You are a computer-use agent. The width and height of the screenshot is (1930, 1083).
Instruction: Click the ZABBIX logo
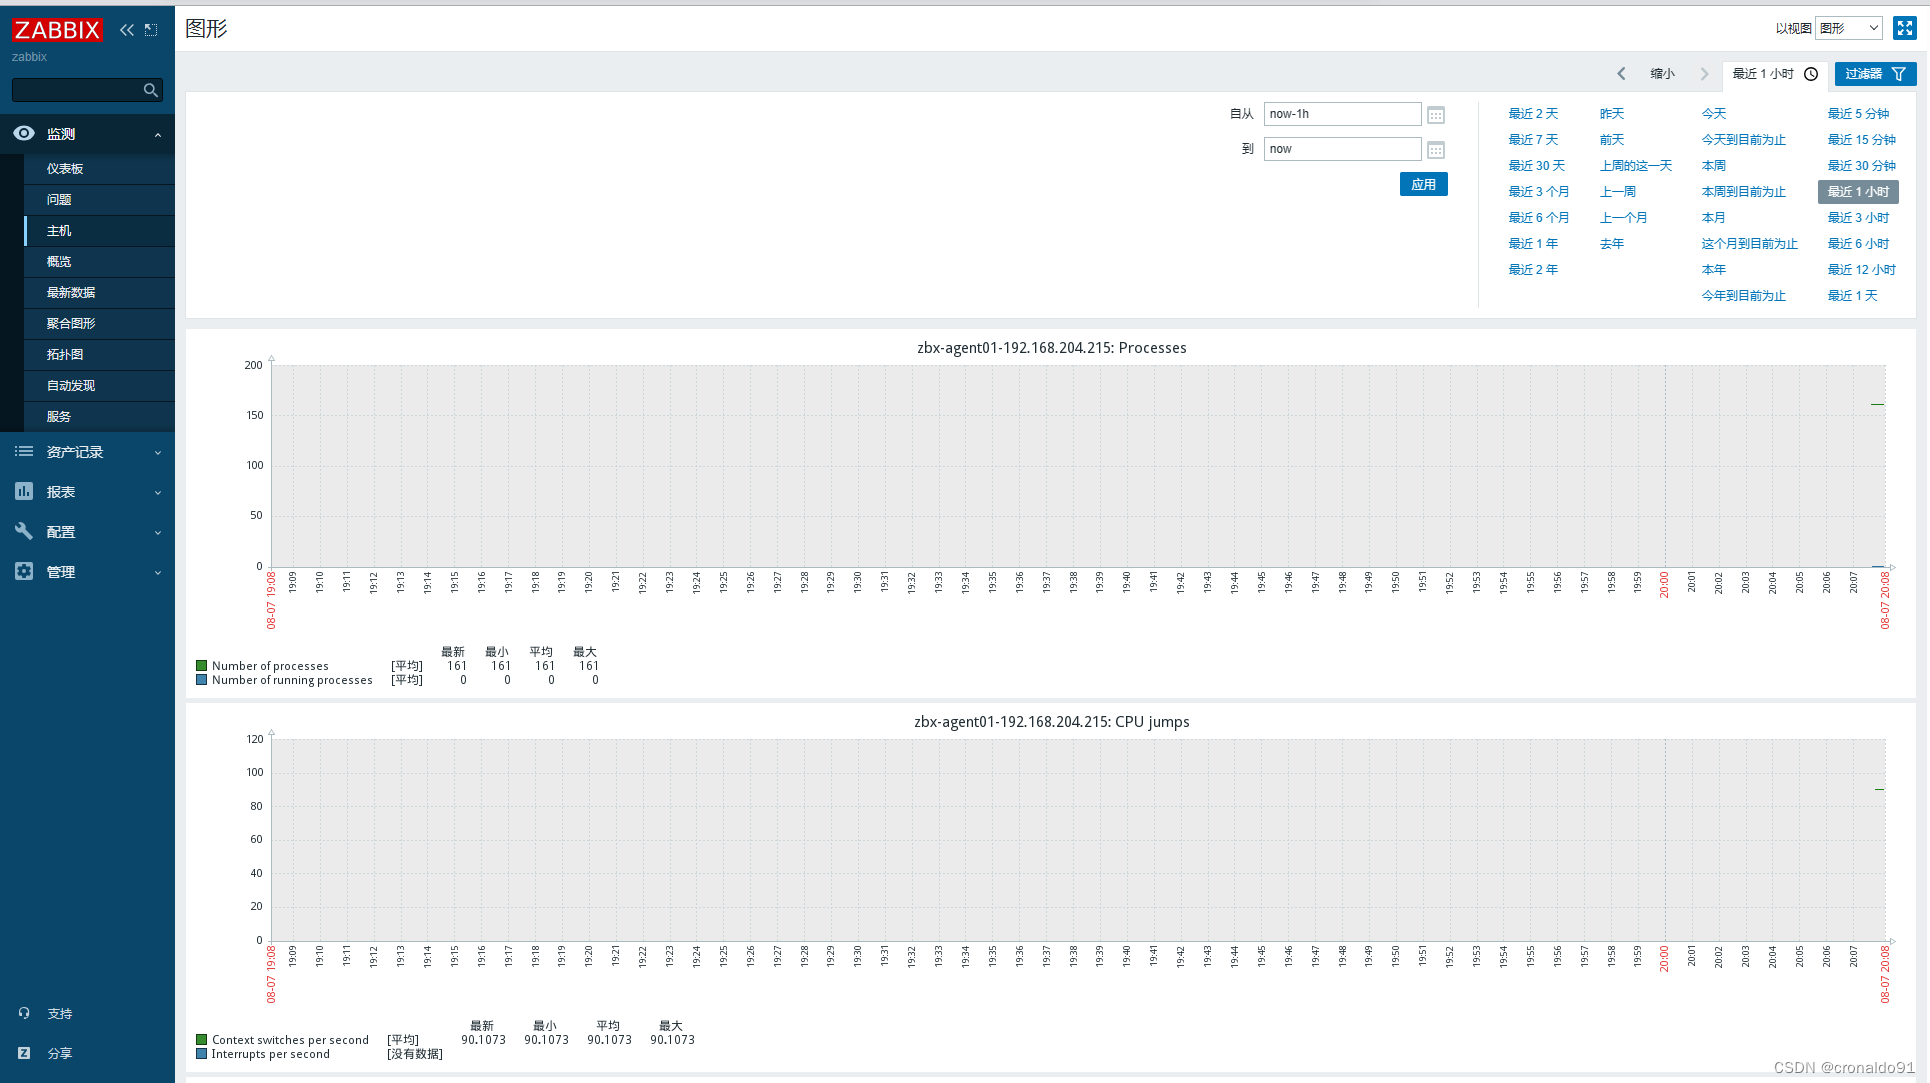click(57, 30)
